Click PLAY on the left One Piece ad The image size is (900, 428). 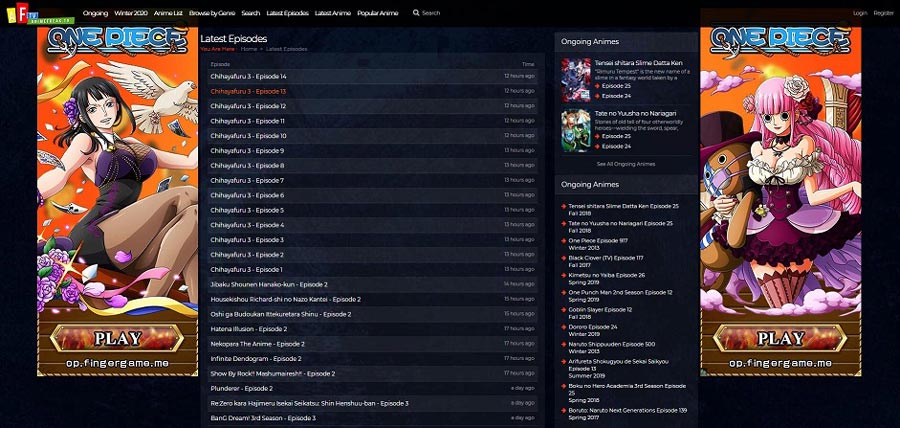tap(117, 337)
